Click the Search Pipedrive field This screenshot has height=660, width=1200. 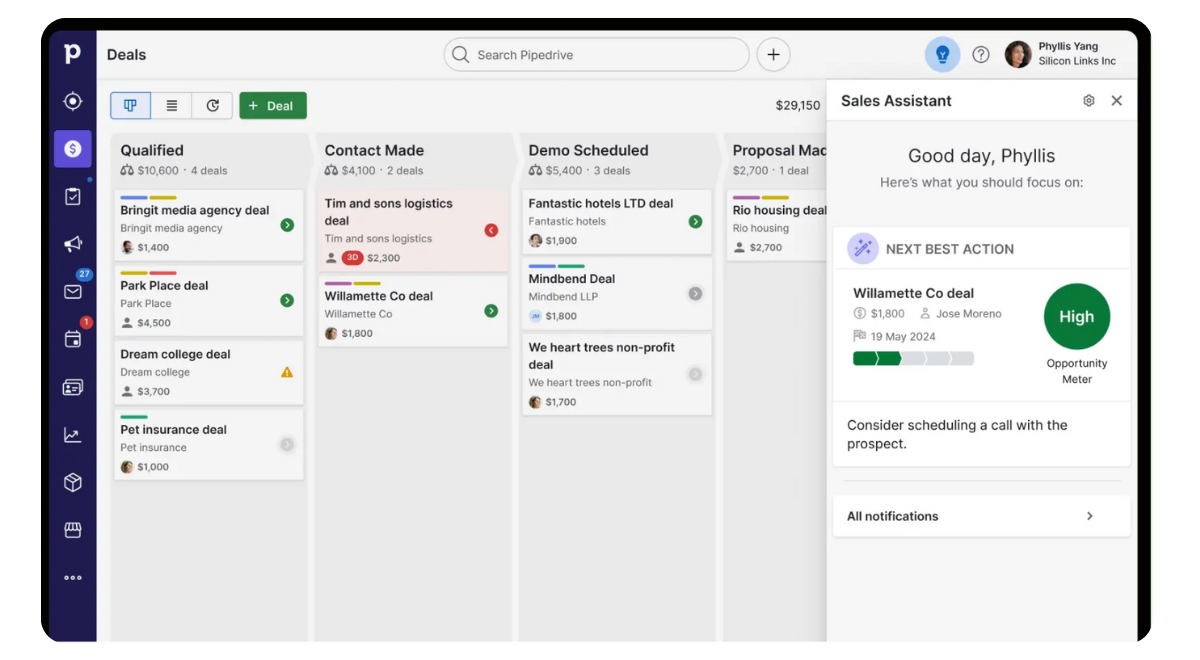click(596, 55)
